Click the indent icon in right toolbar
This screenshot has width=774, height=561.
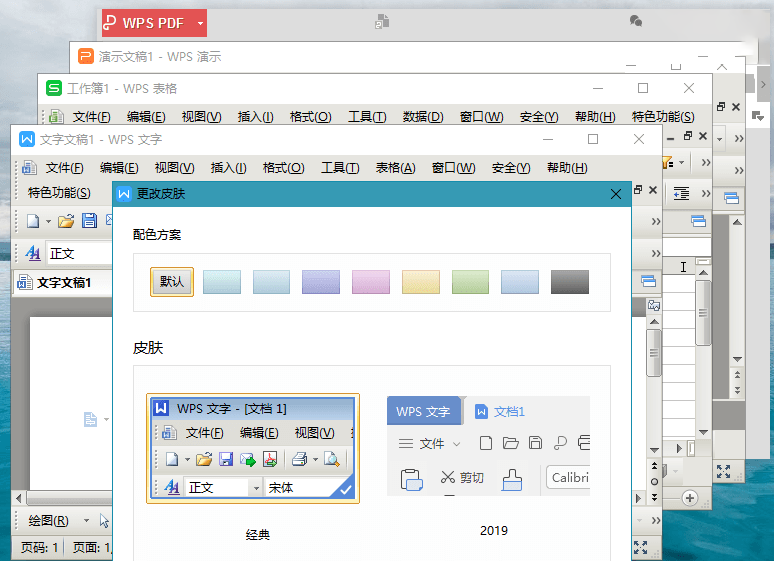681,193
